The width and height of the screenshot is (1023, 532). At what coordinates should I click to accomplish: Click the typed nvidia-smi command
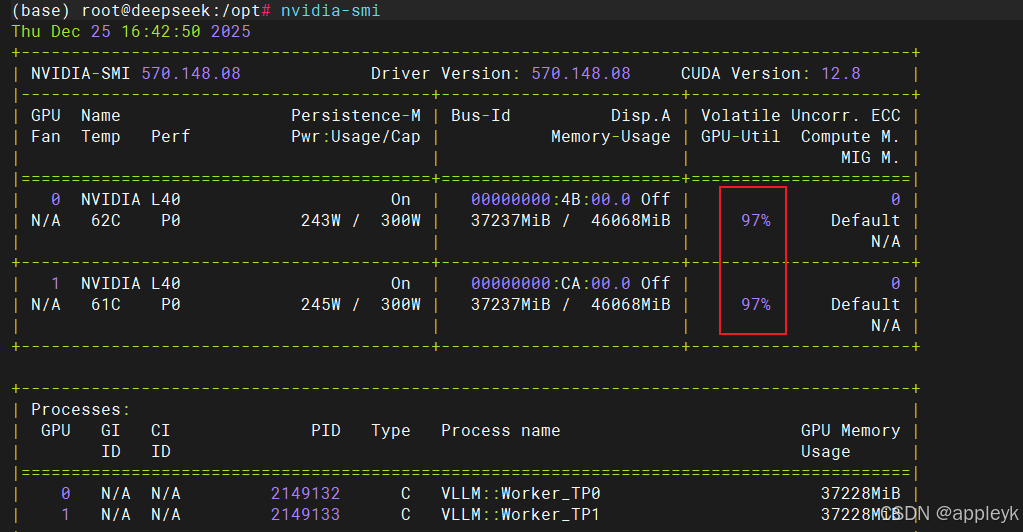(x=330, y=10)
